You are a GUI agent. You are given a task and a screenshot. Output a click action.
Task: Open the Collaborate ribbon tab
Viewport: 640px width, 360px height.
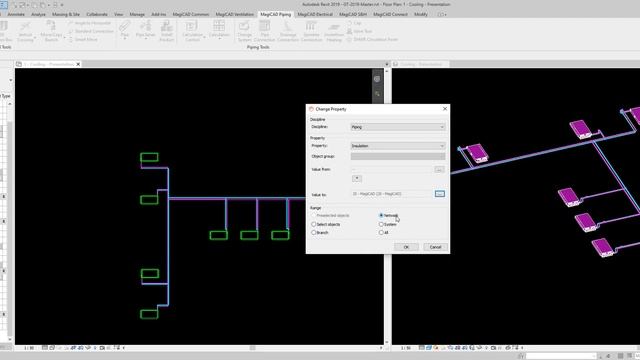point(97,14)
